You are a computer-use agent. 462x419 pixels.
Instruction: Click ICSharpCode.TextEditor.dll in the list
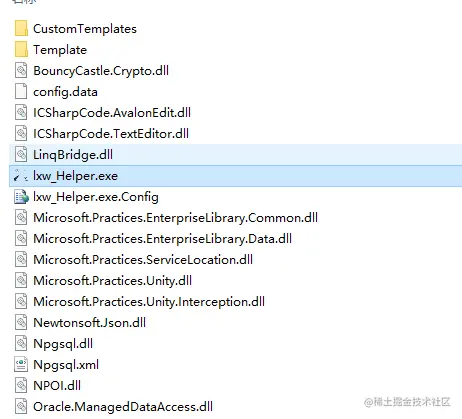[x=111, y=134]
